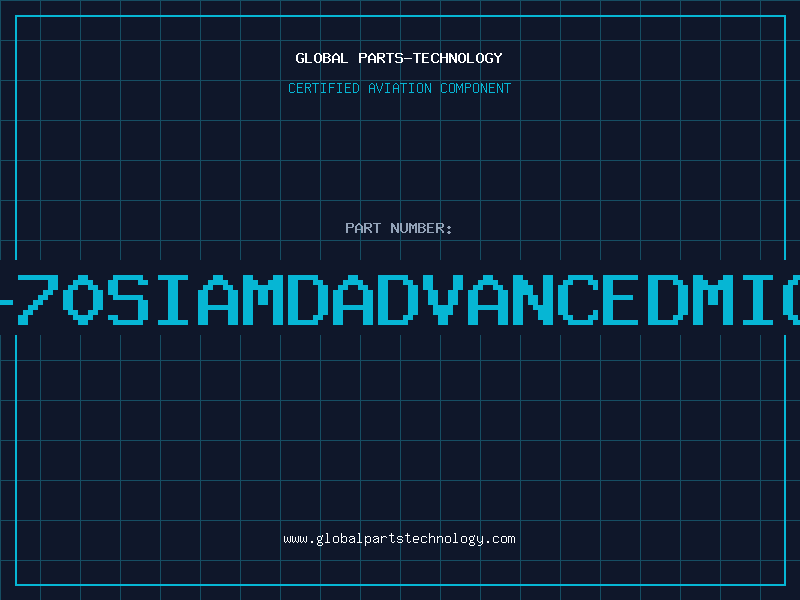Click the word PART in the label

[363, 228]
